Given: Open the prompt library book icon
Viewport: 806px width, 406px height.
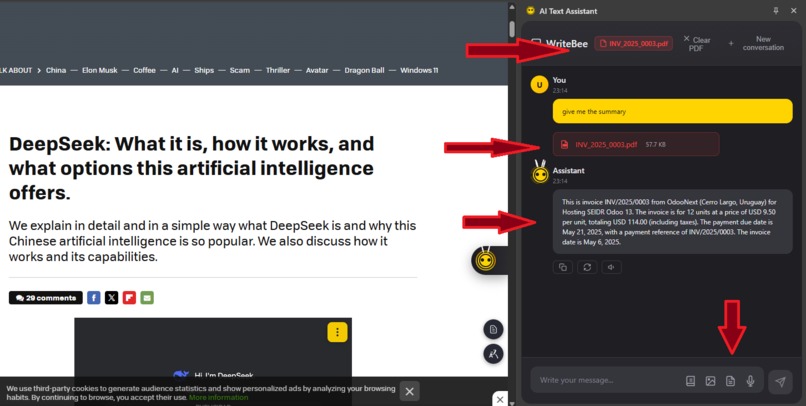Looking at the screenshot, I should (690, 381).
